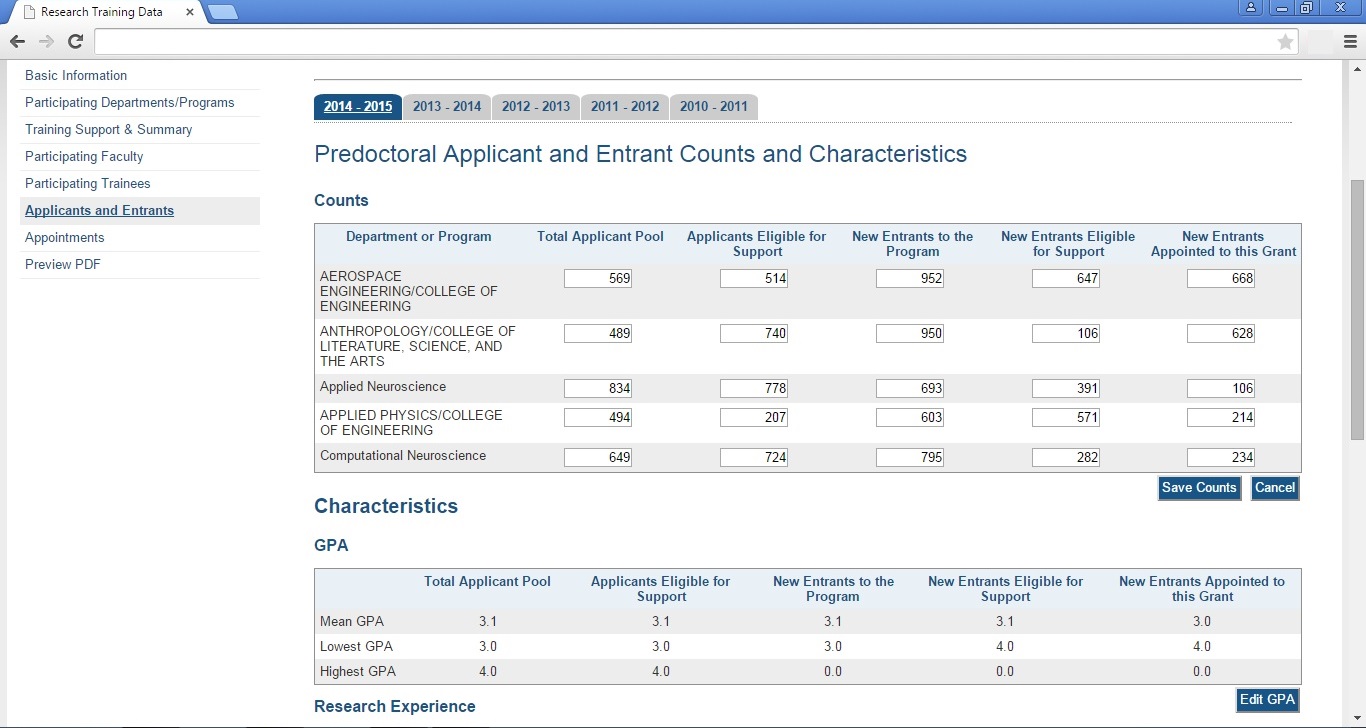Screen dimensions: 1366x728
Task: Click Cancel next to Save Counts
Action: 1274,488
